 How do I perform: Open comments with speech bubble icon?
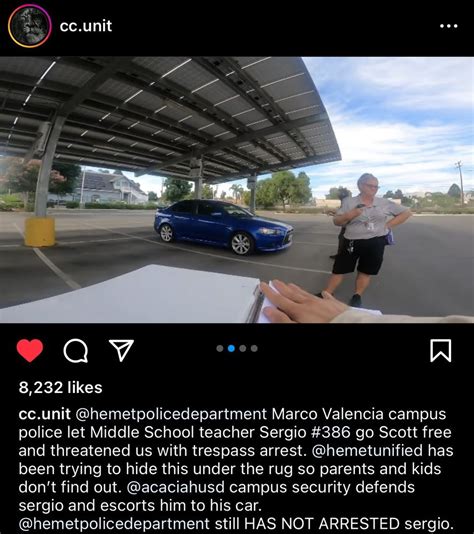(76, 350)
